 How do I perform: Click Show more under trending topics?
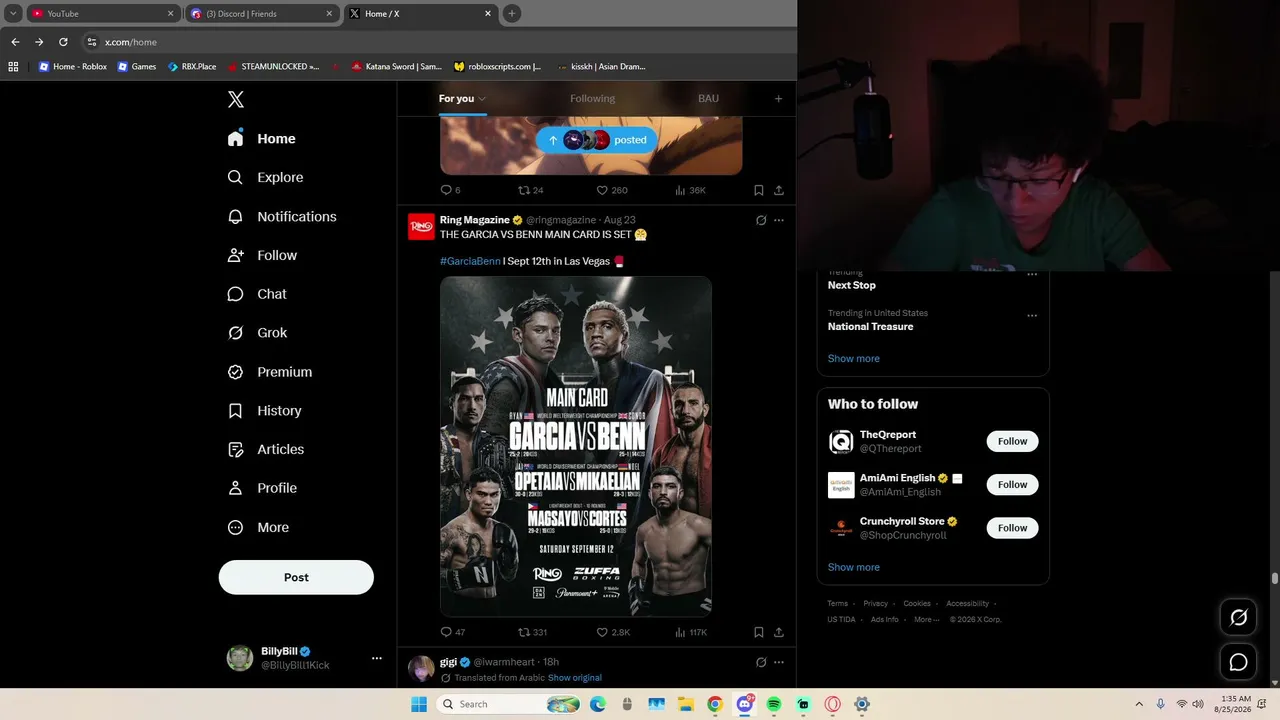854,358
